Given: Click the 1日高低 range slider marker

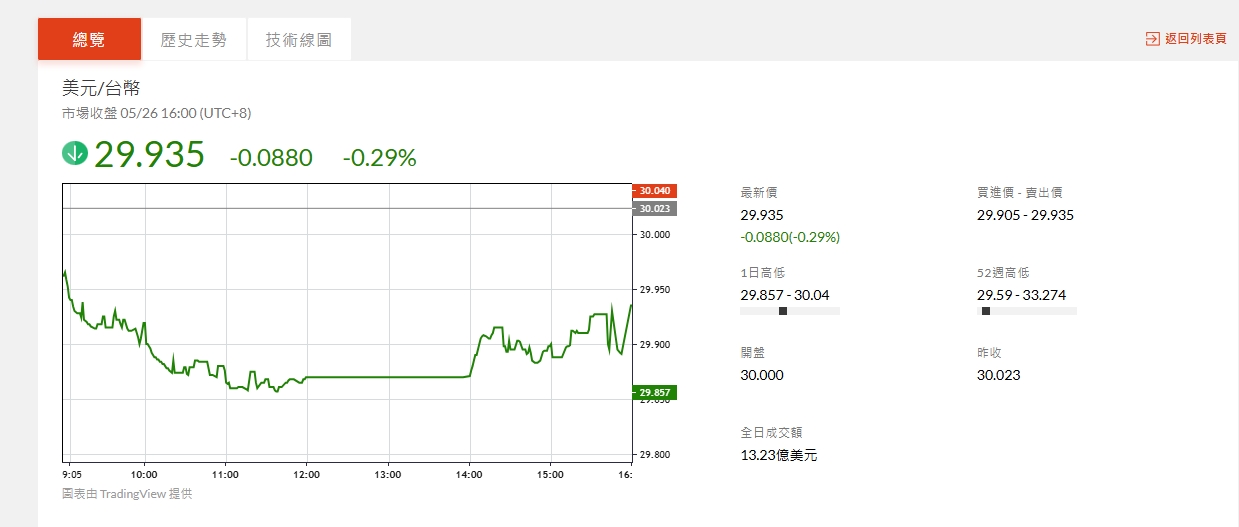Looking at the screenshot, I should [x=782, y=311].
